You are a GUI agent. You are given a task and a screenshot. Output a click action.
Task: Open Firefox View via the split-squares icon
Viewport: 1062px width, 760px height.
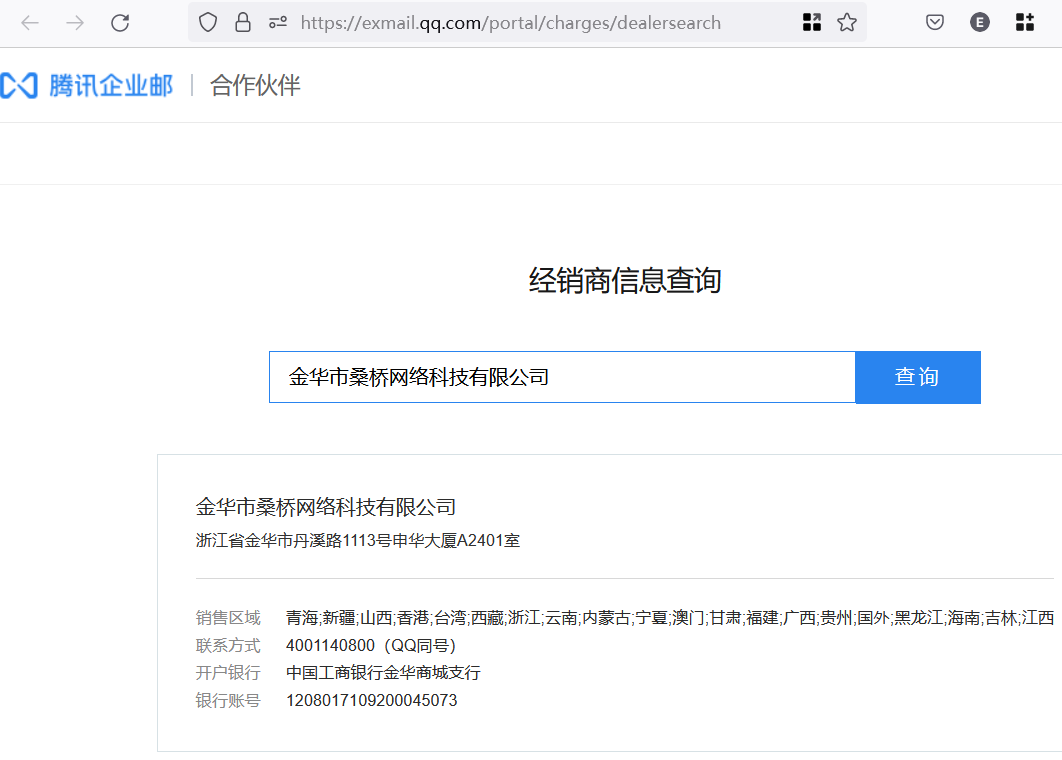(812, 22)
